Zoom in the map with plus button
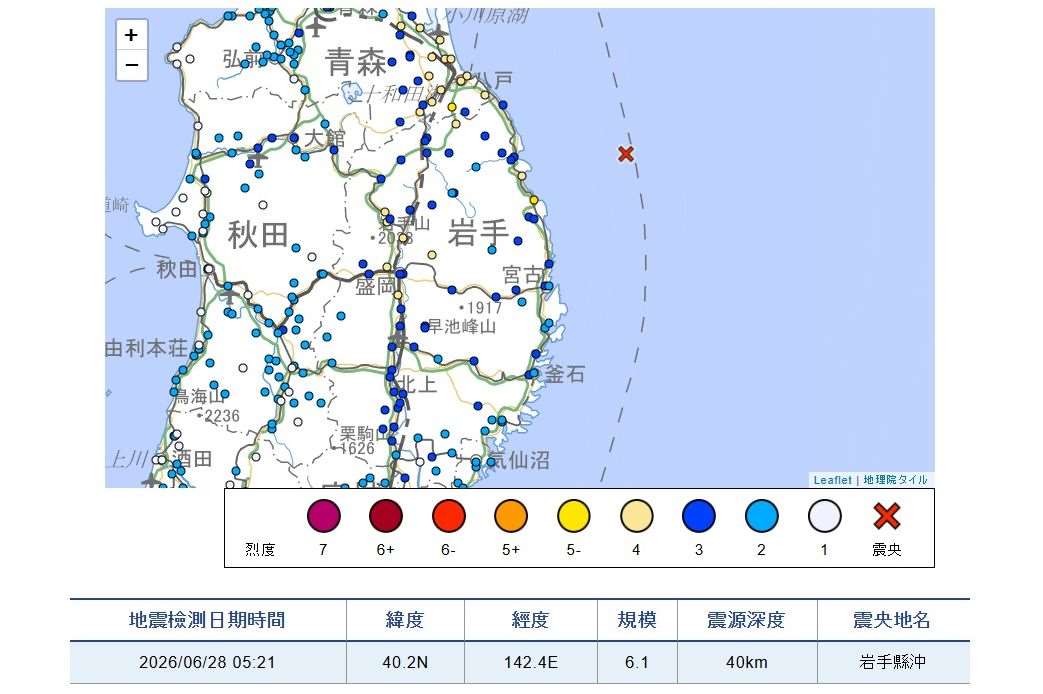 pos(132,35)
